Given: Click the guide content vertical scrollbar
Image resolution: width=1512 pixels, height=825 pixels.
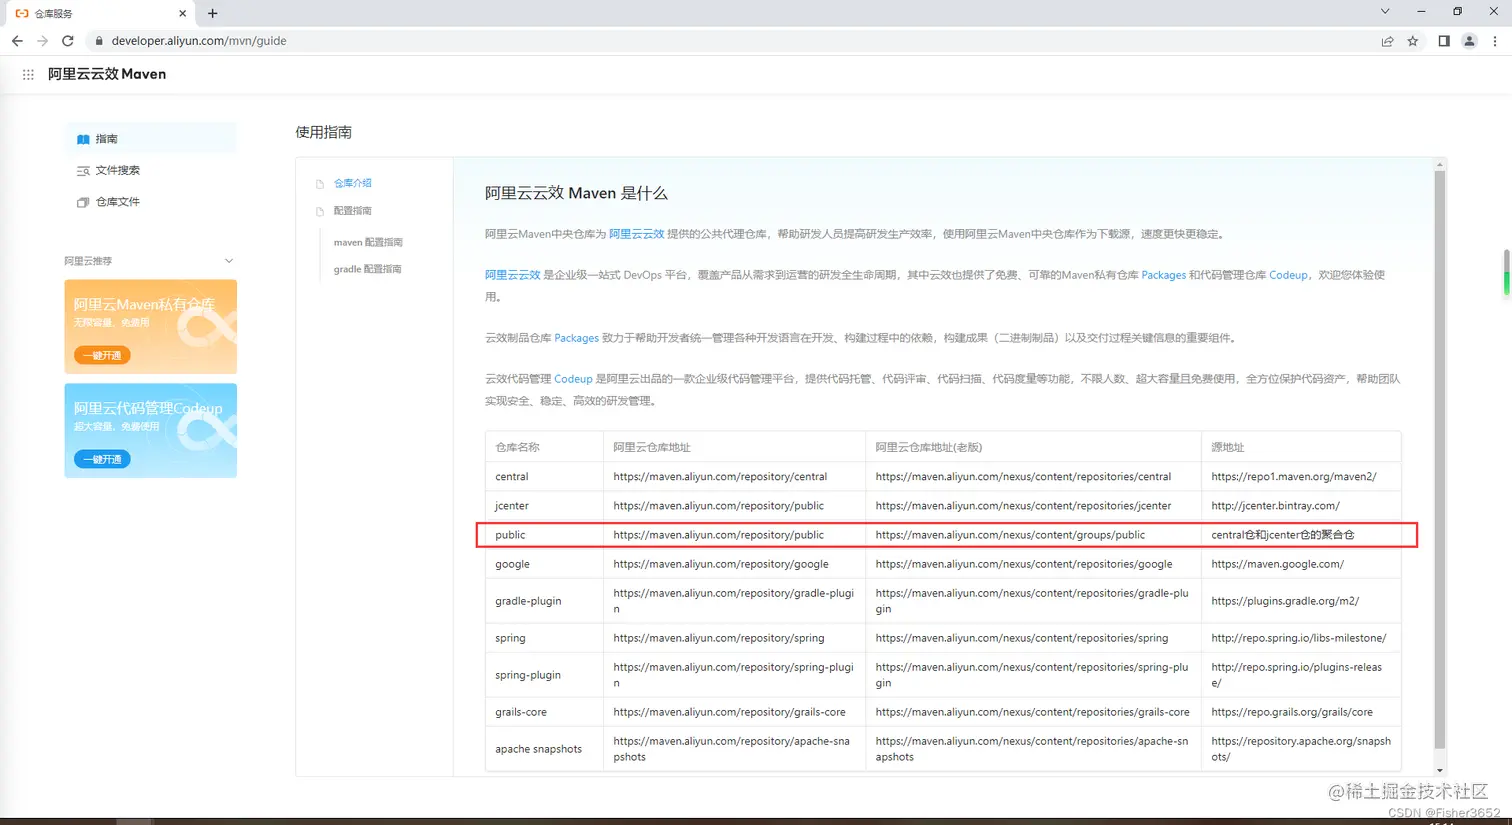Looking at the screenshot, I should tap(1440, 459).
